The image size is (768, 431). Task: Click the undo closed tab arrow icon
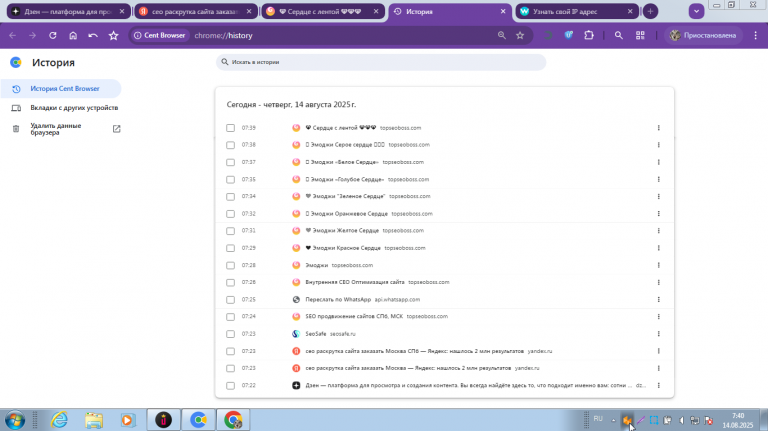(93, 35)
